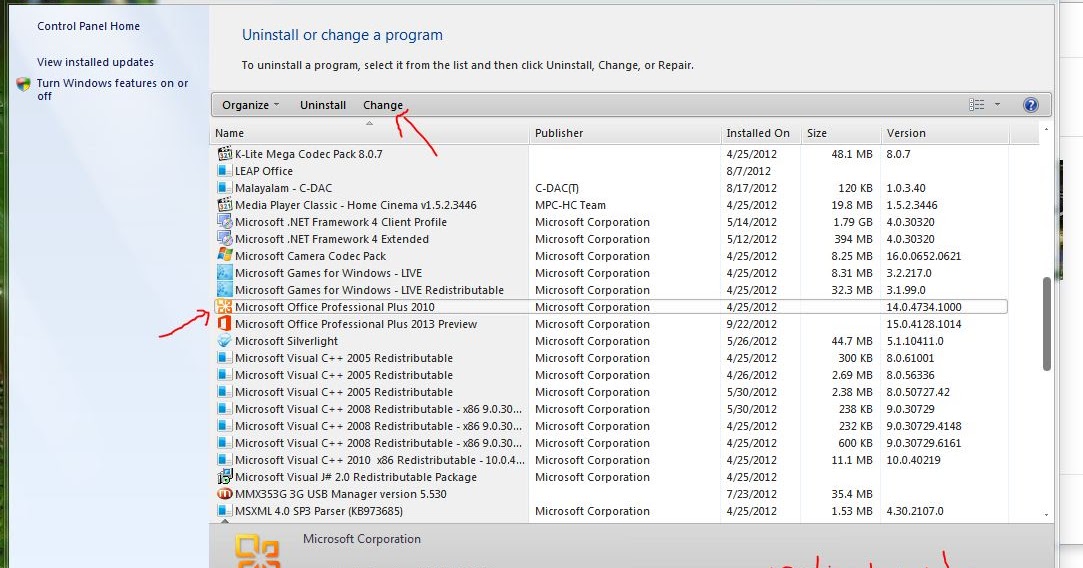
Task: Click version 14.0.4734.1000 cell
Action: pyautogui.click(x=923, y=307)
